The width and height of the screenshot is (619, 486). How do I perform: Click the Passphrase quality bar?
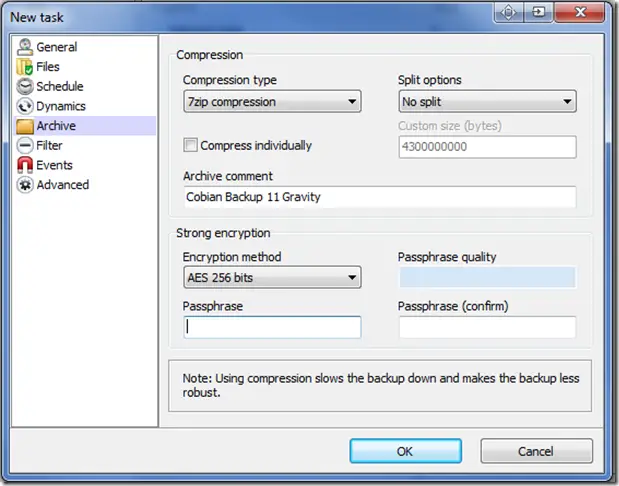coord(487,277)
